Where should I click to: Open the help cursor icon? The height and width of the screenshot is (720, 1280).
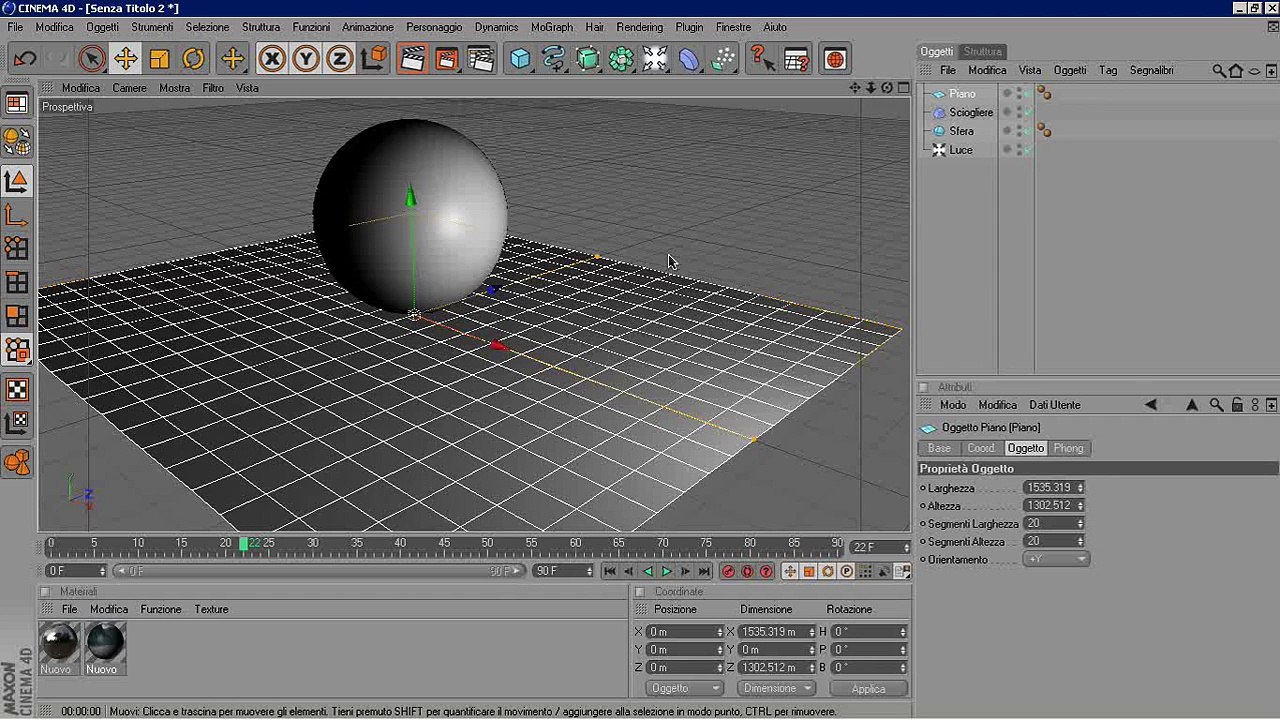click(x=762, y=59)
